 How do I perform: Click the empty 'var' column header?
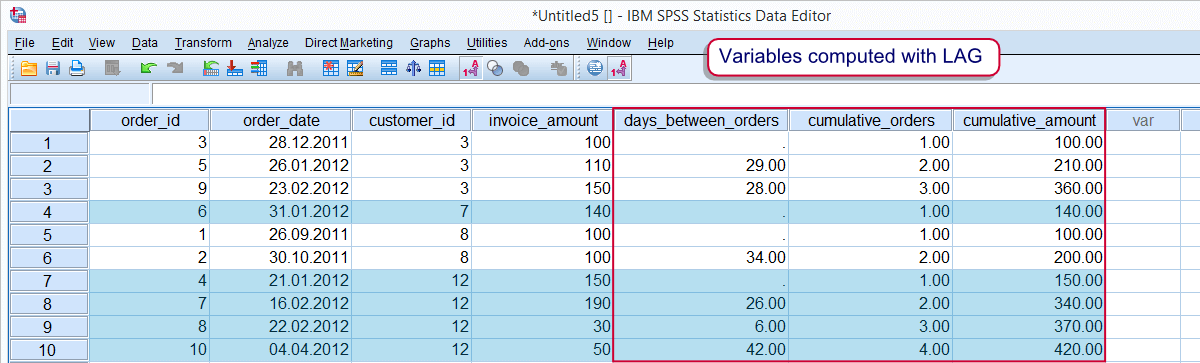pos(1143,120)
